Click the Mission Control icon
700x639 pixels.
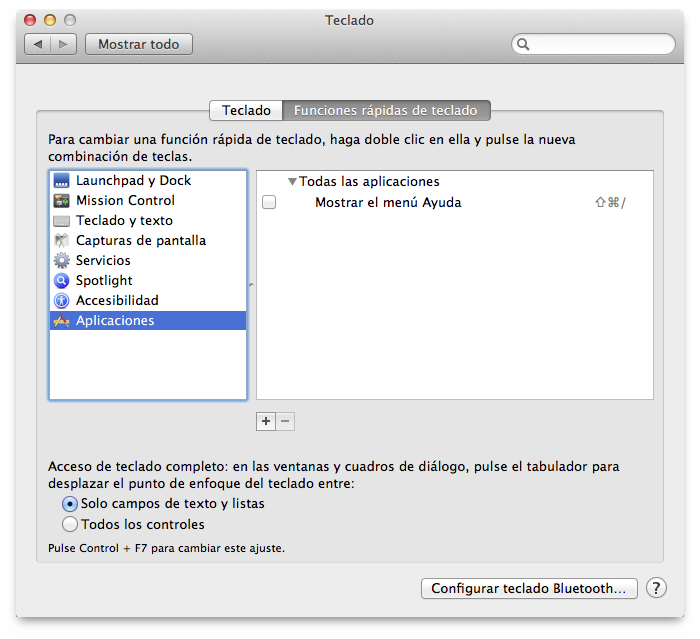[x=62, y=200]
